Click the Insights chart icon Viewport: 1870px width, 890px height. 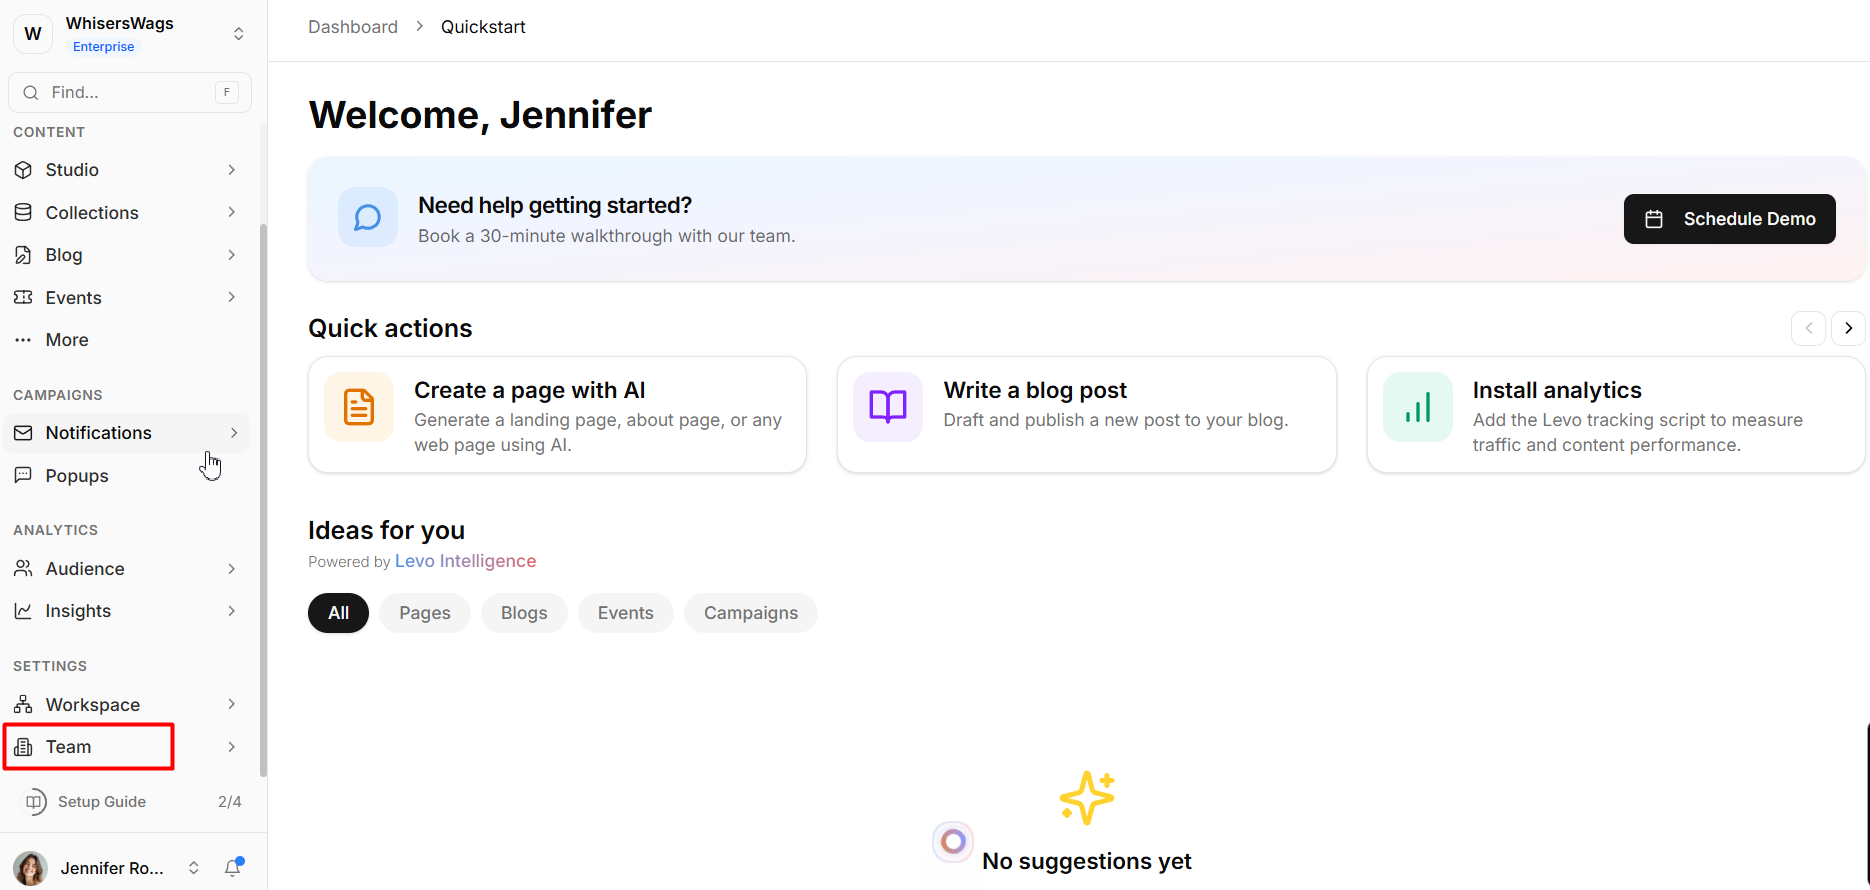pos(23,611)
